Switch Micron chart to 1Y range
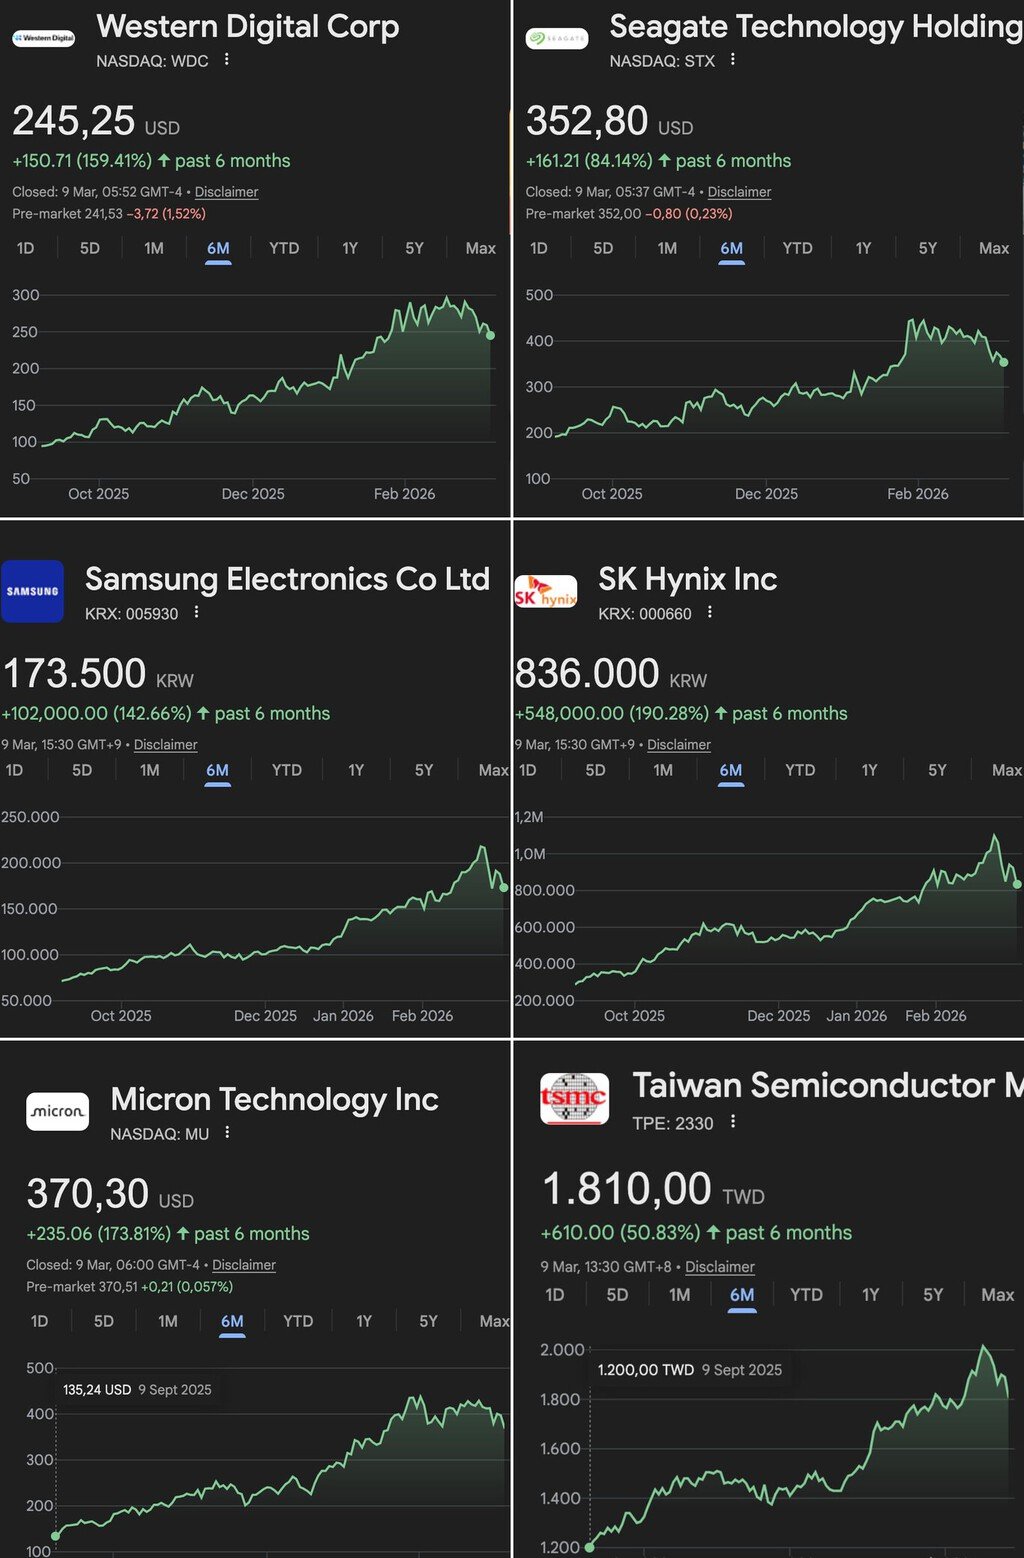The width and height of the screenshot is (1024, 1558). click(364, 1321)
